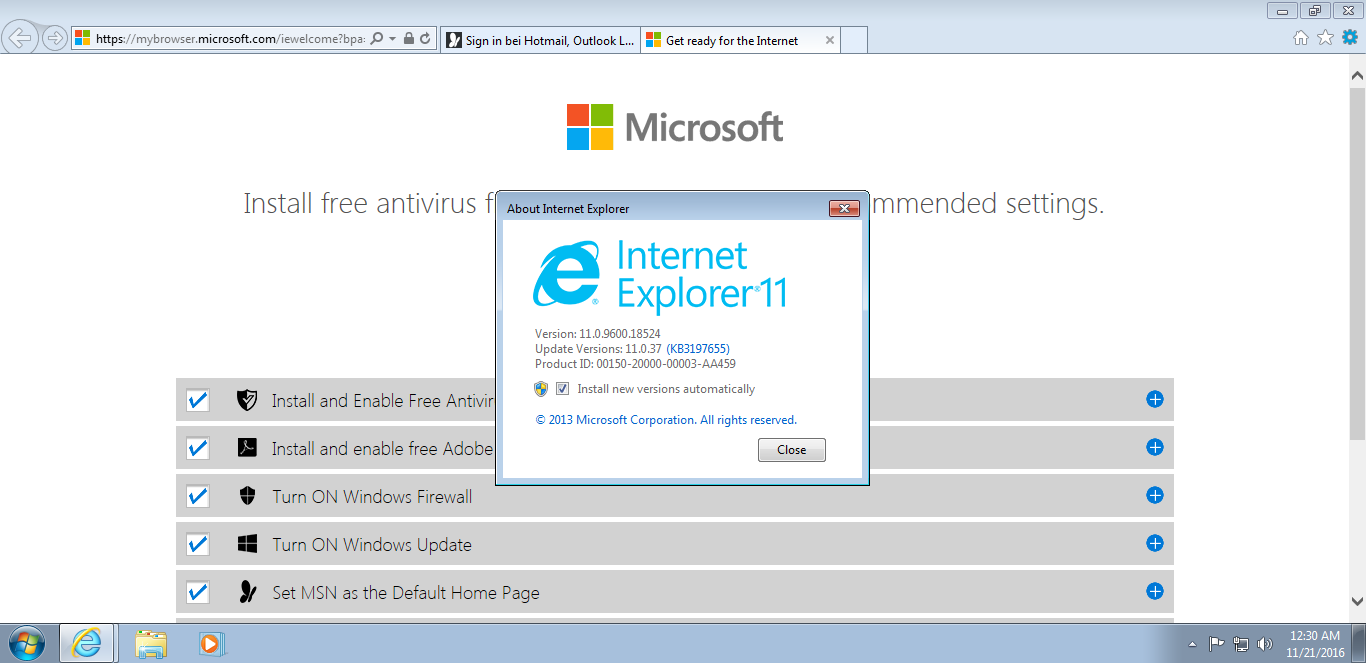Expand the MSN Default Home Page plus icon
This screenshot has width=1366, height=663.
[x=1155, y=591]
